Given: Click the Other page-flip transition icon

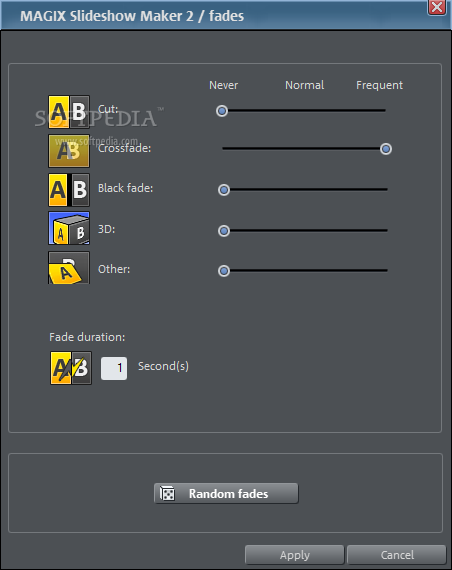Looking at the screenshot, I should pyautogui.click(x=69, y=268).
